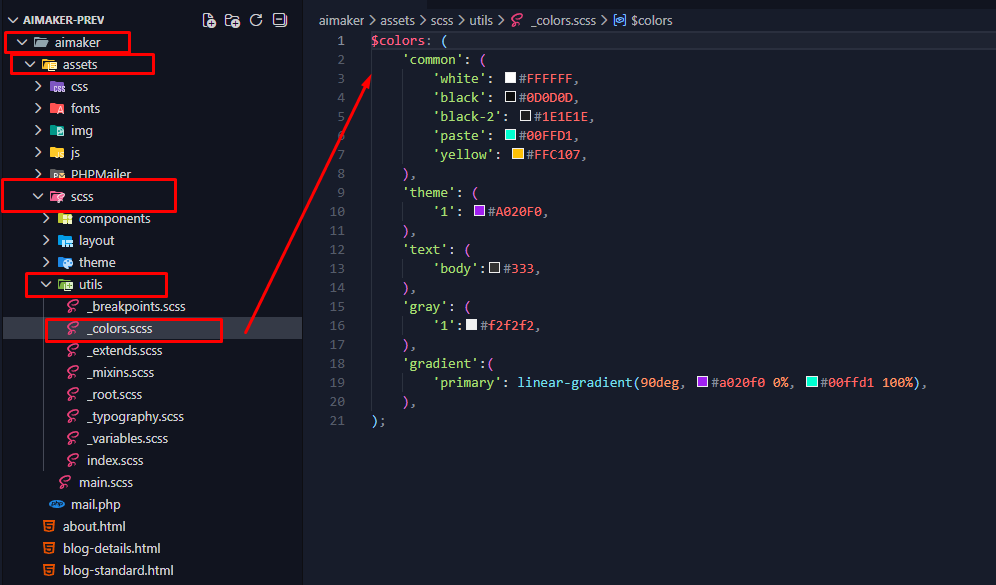Open _variables.scss in the utils folder
This screenshot has height=585, width=996.
(x=127, y=439)
